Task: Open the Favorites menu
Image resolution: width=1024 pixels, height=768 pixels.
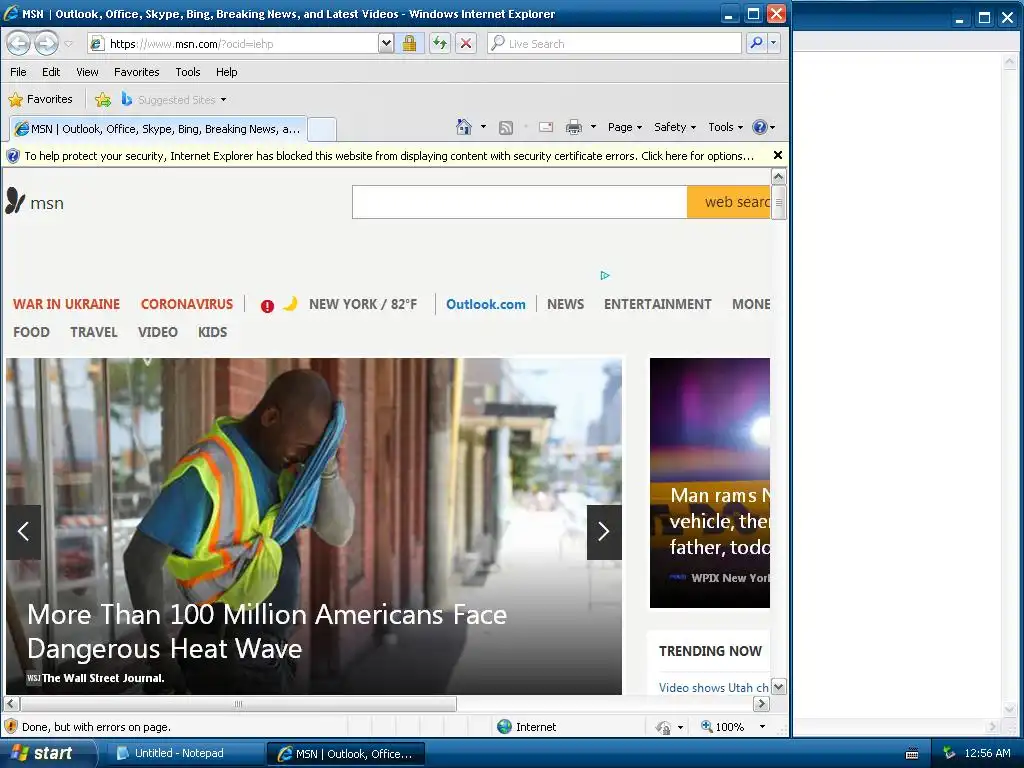Action: pyautogui.click(x=136, y=72)
